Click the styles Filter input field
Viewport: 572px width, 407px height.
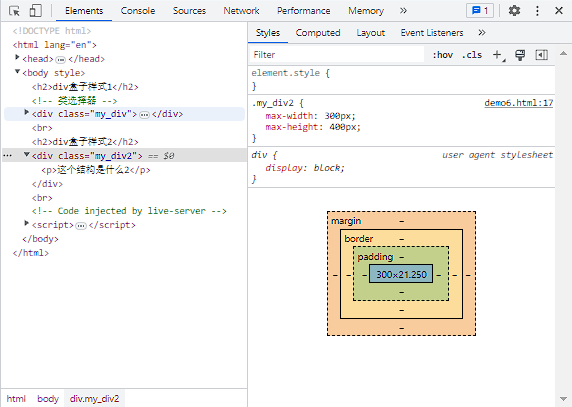pos(336,55)
